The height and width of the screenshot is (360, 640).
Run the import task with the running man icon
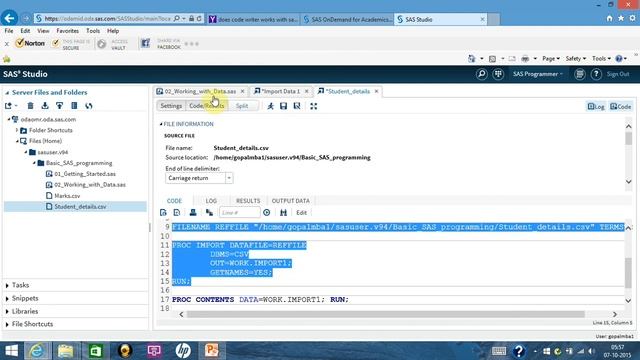point(270,106)
